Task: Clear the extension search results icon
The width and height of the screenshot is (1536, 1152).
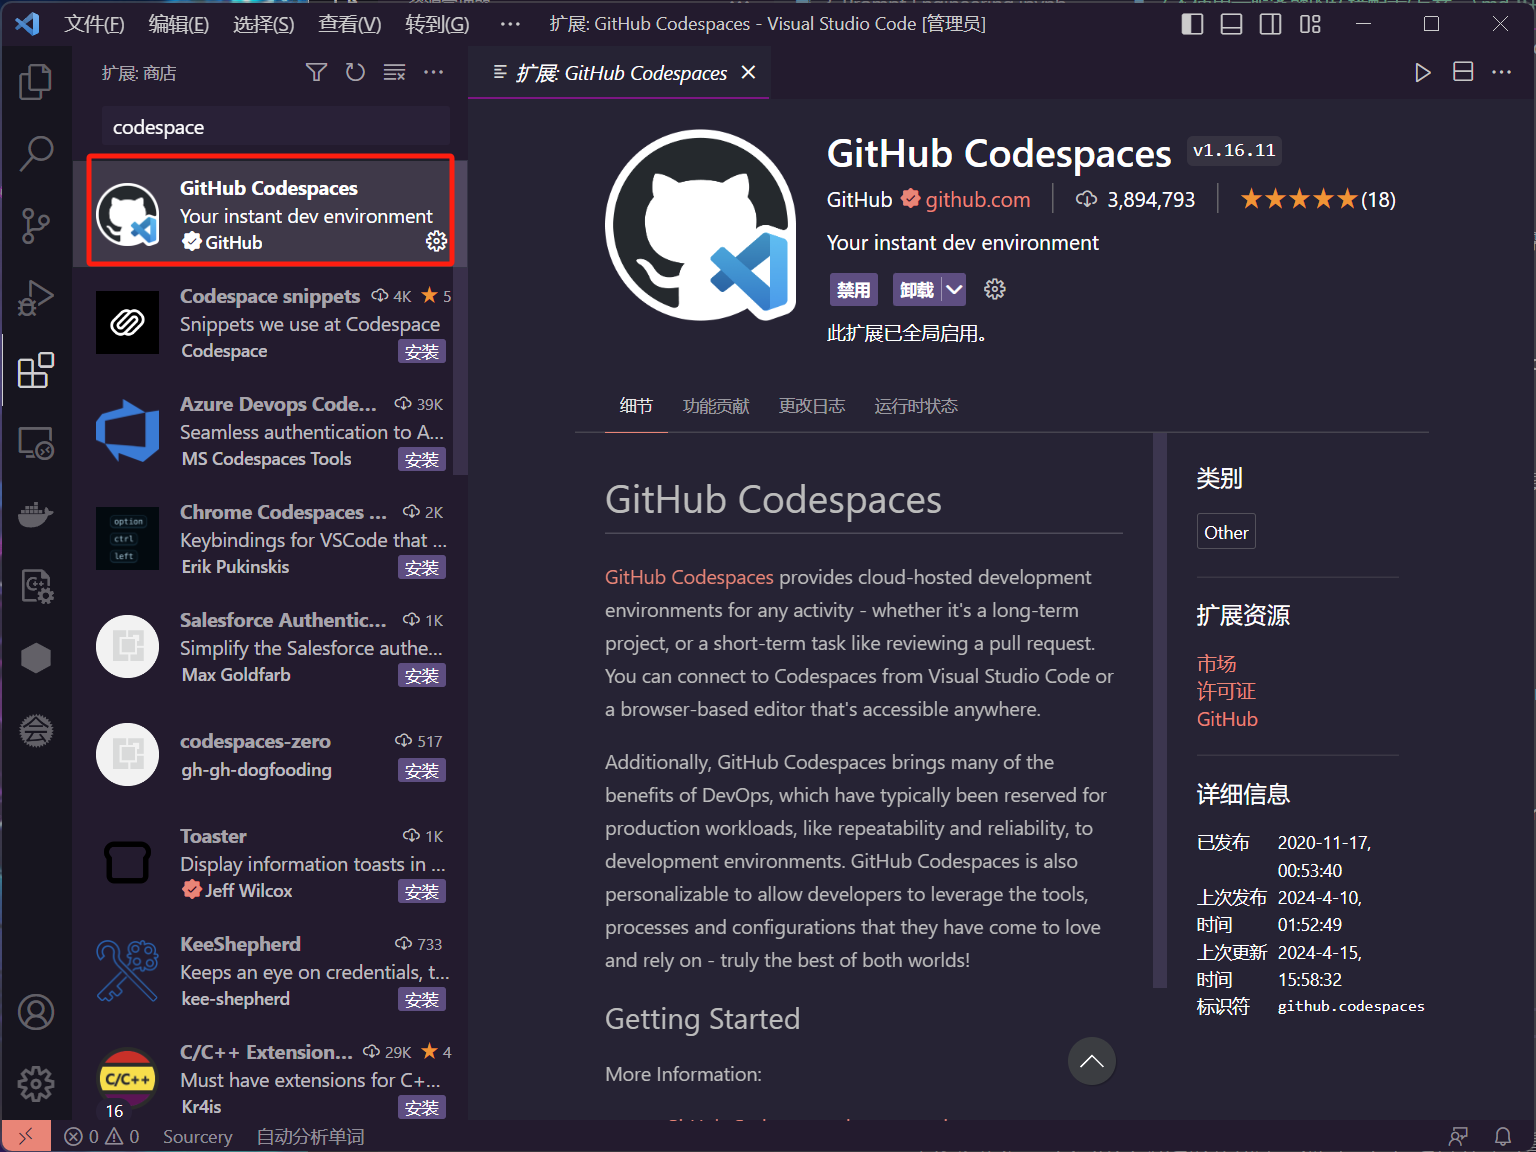Action: [394, 72]
